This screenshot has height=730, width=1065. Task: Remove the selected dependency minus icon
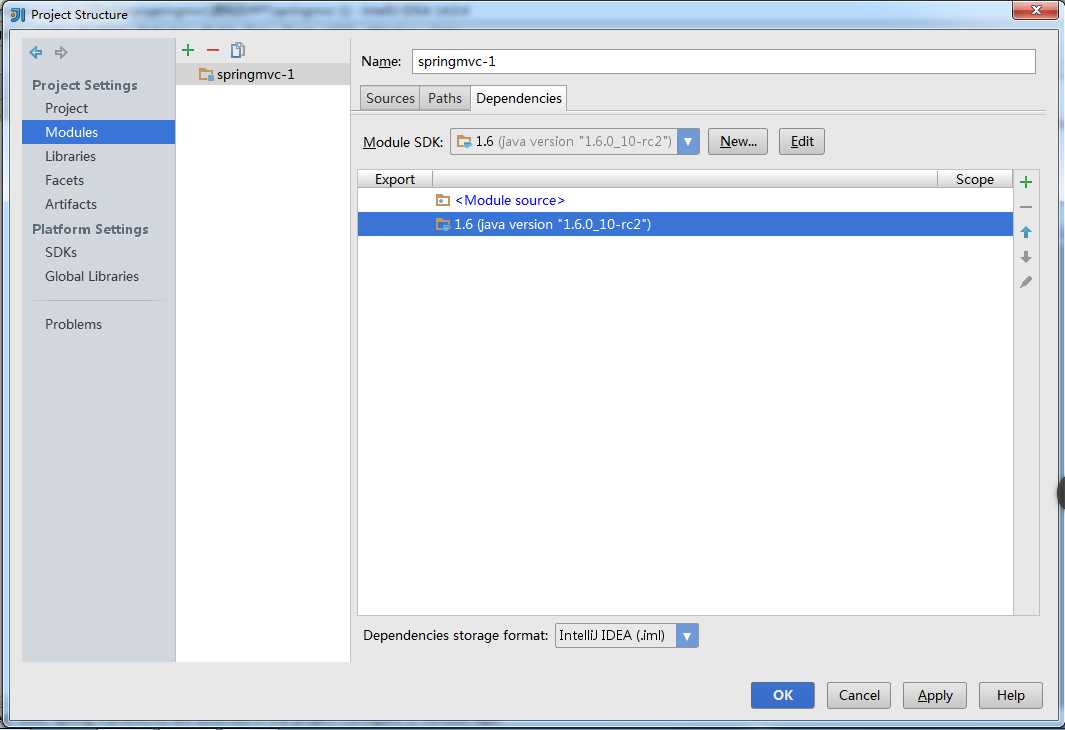tap(1026, 207)
